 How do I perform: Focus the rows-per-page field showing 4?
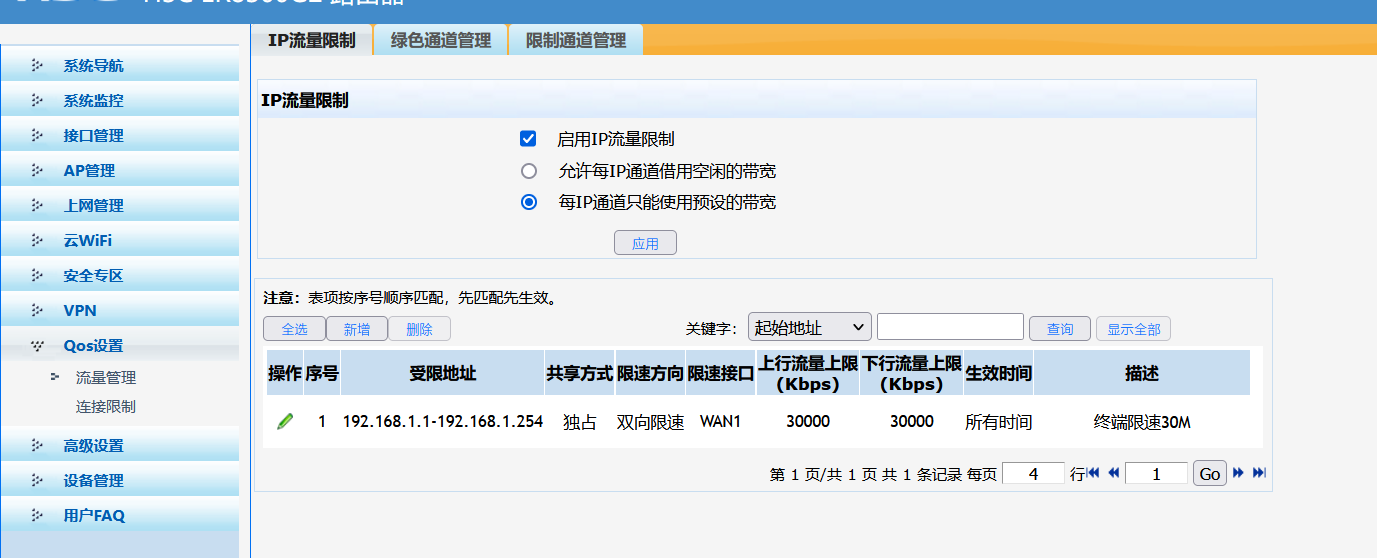(1033, 473)
